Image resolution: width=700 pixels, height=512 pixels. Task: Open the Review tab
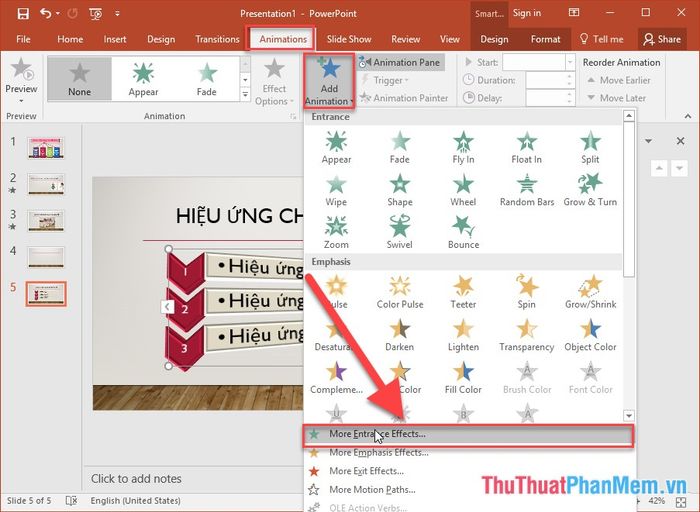point(405,39)
